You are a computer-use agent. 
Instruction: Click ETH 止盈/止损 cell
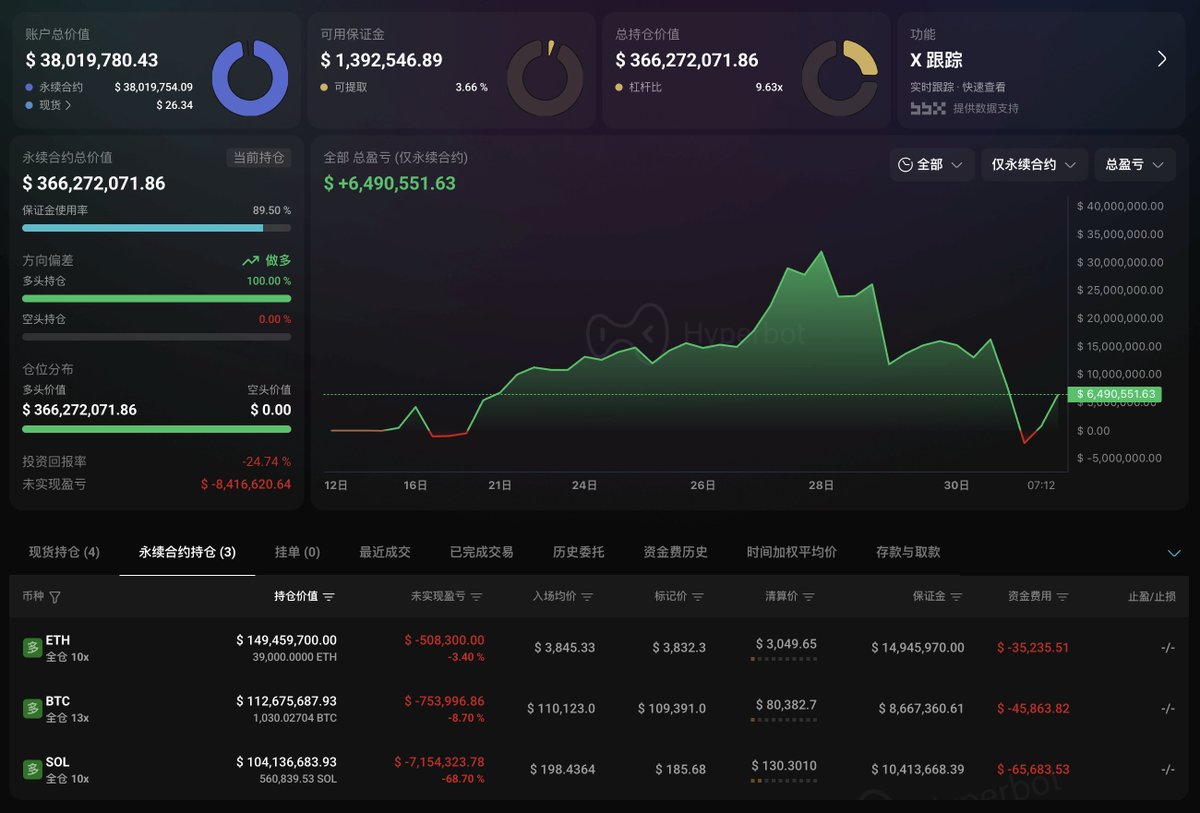(1167, 647)
